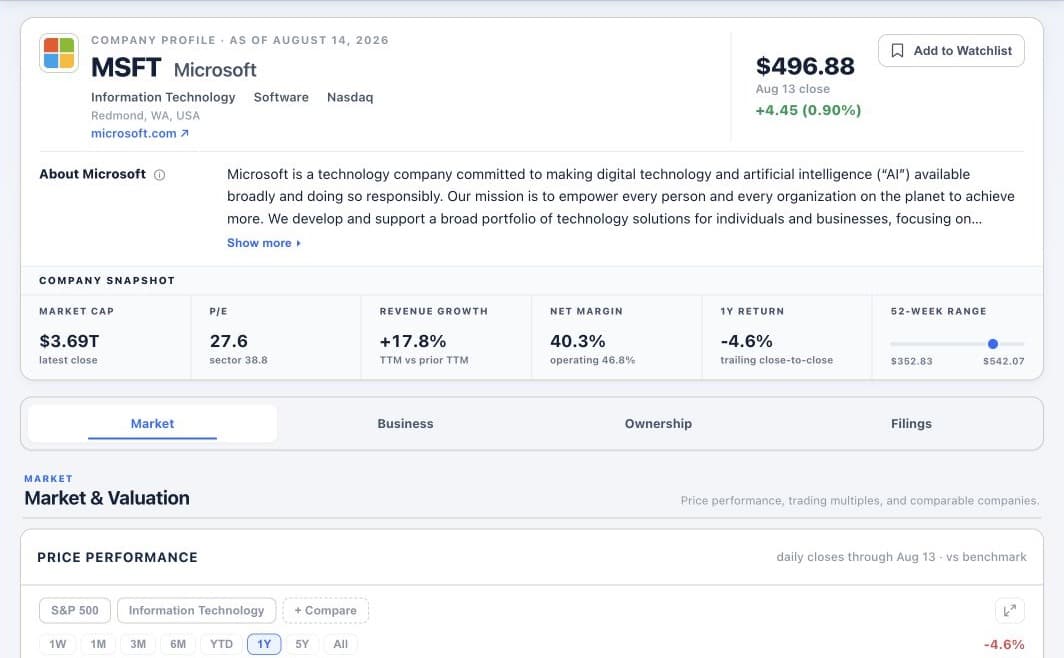Click the 'sector 38.8' P/E subtext
Image resolution: width=1064 pixels, height=658 pixels.
coord(238,360)
